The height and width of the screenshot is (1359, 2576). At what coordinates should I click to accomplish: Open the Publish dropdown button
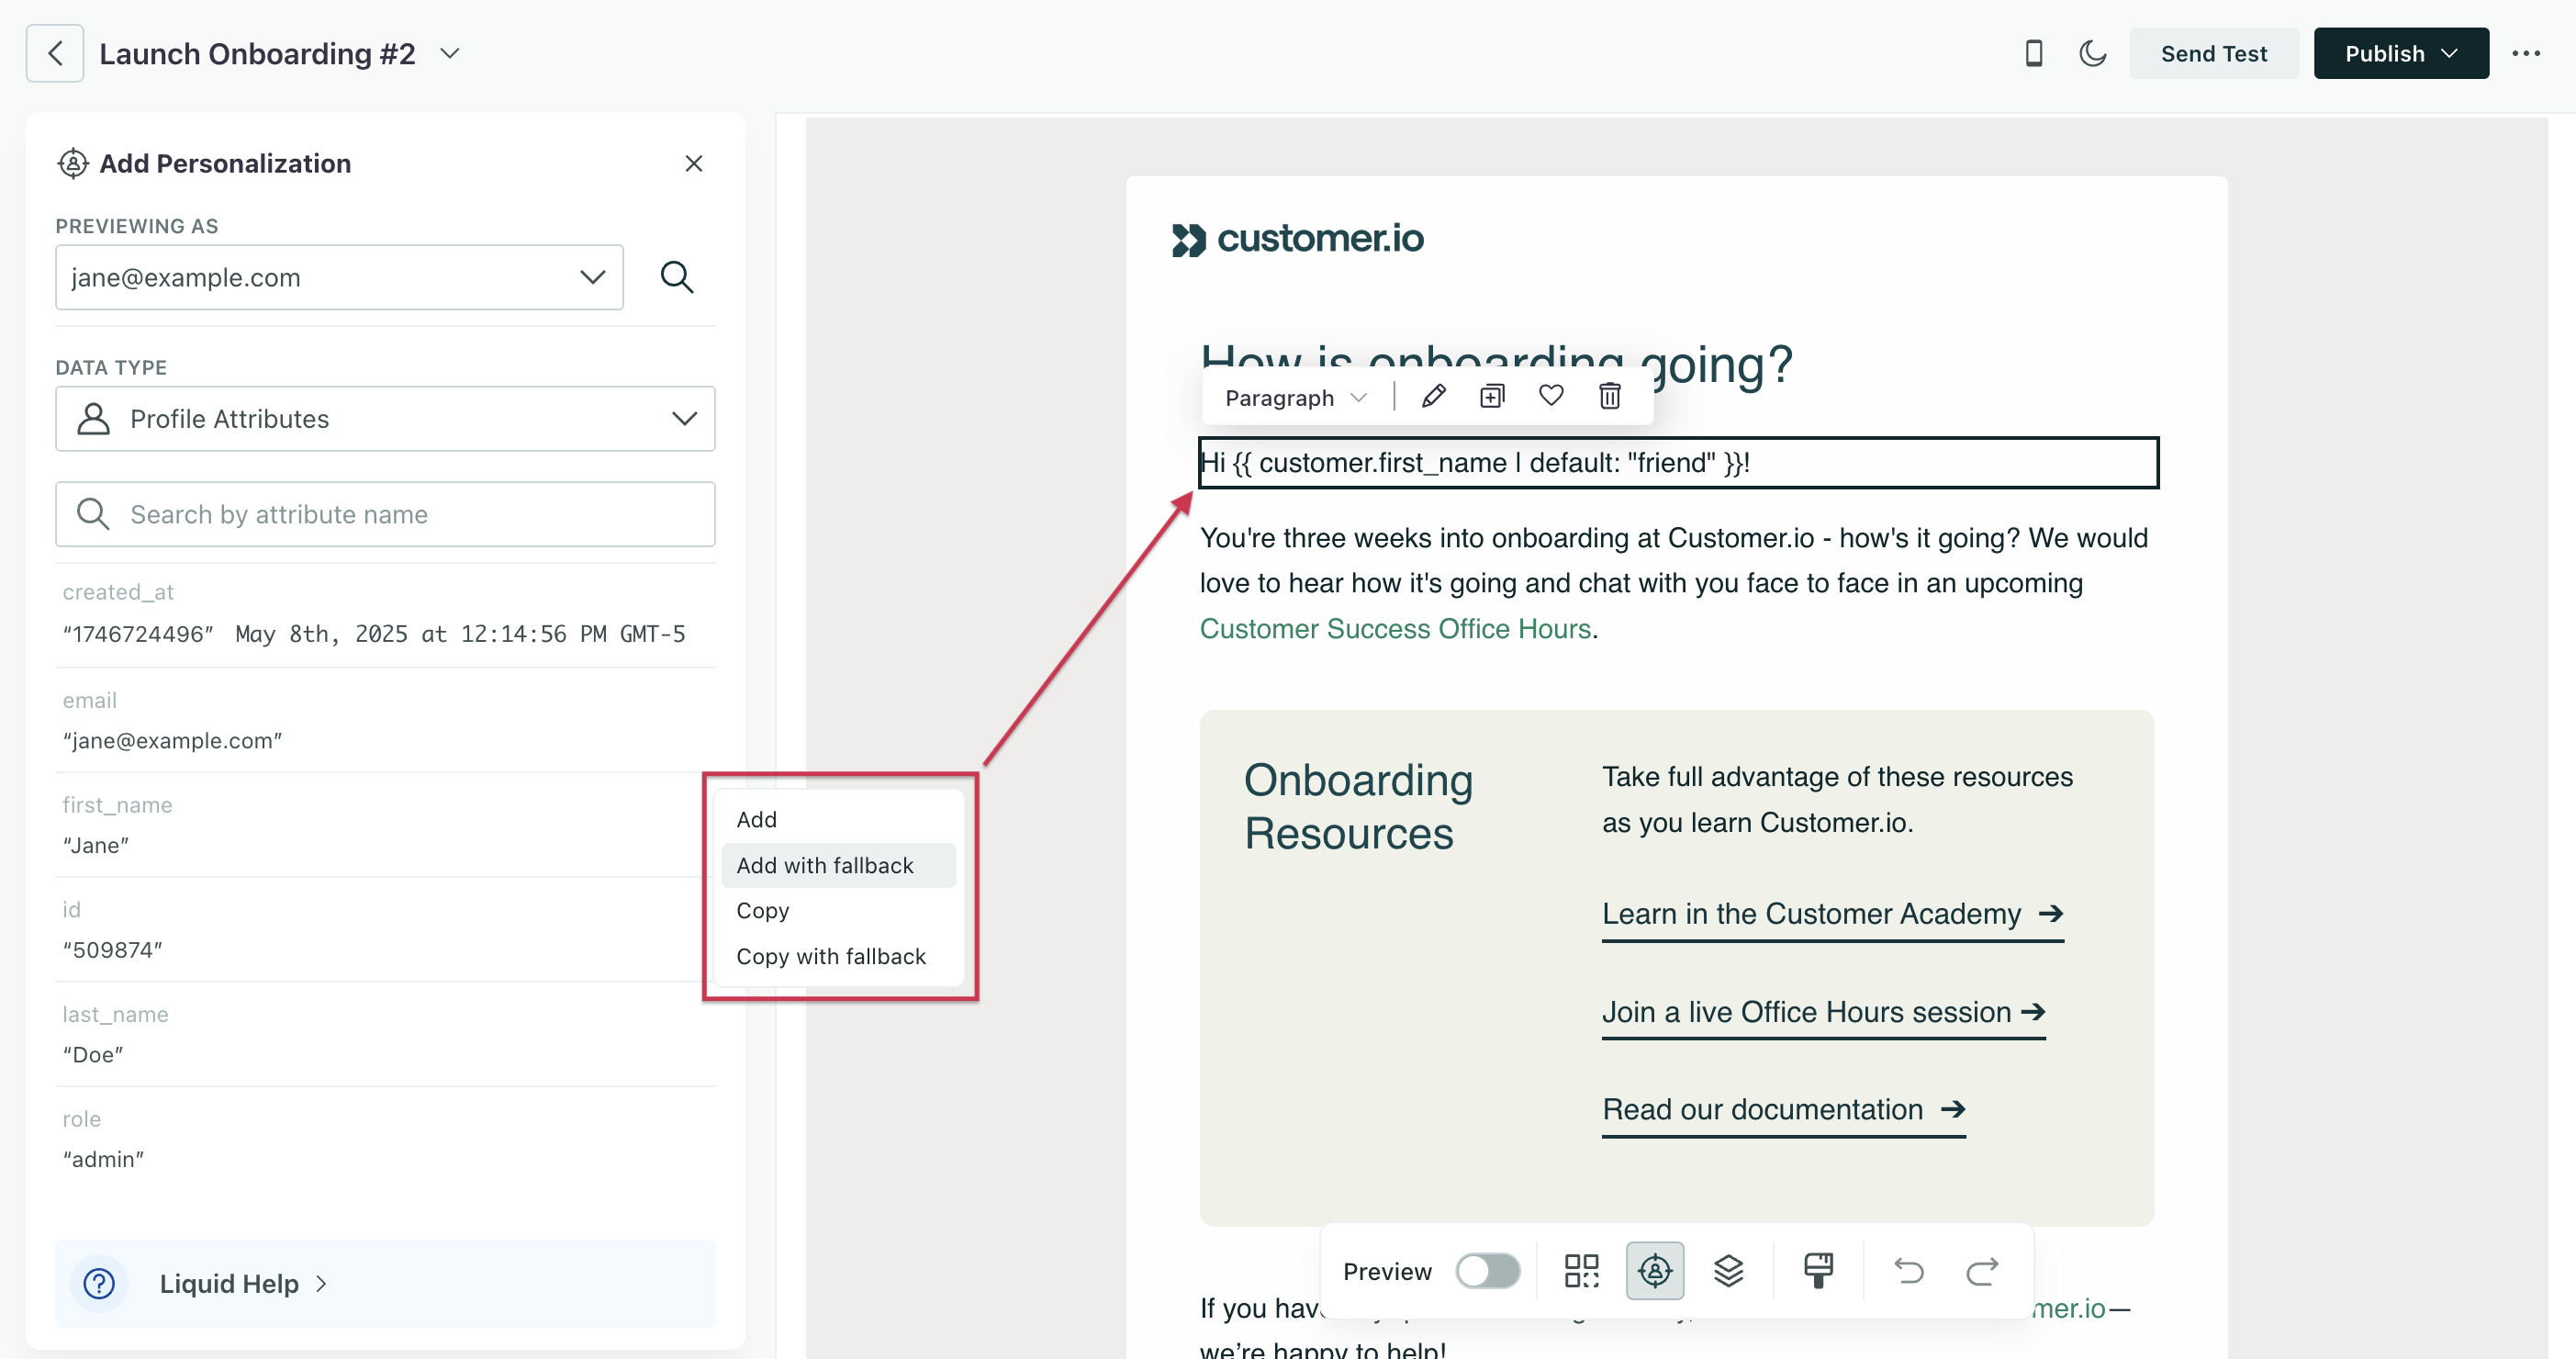tap(2400, 53)
